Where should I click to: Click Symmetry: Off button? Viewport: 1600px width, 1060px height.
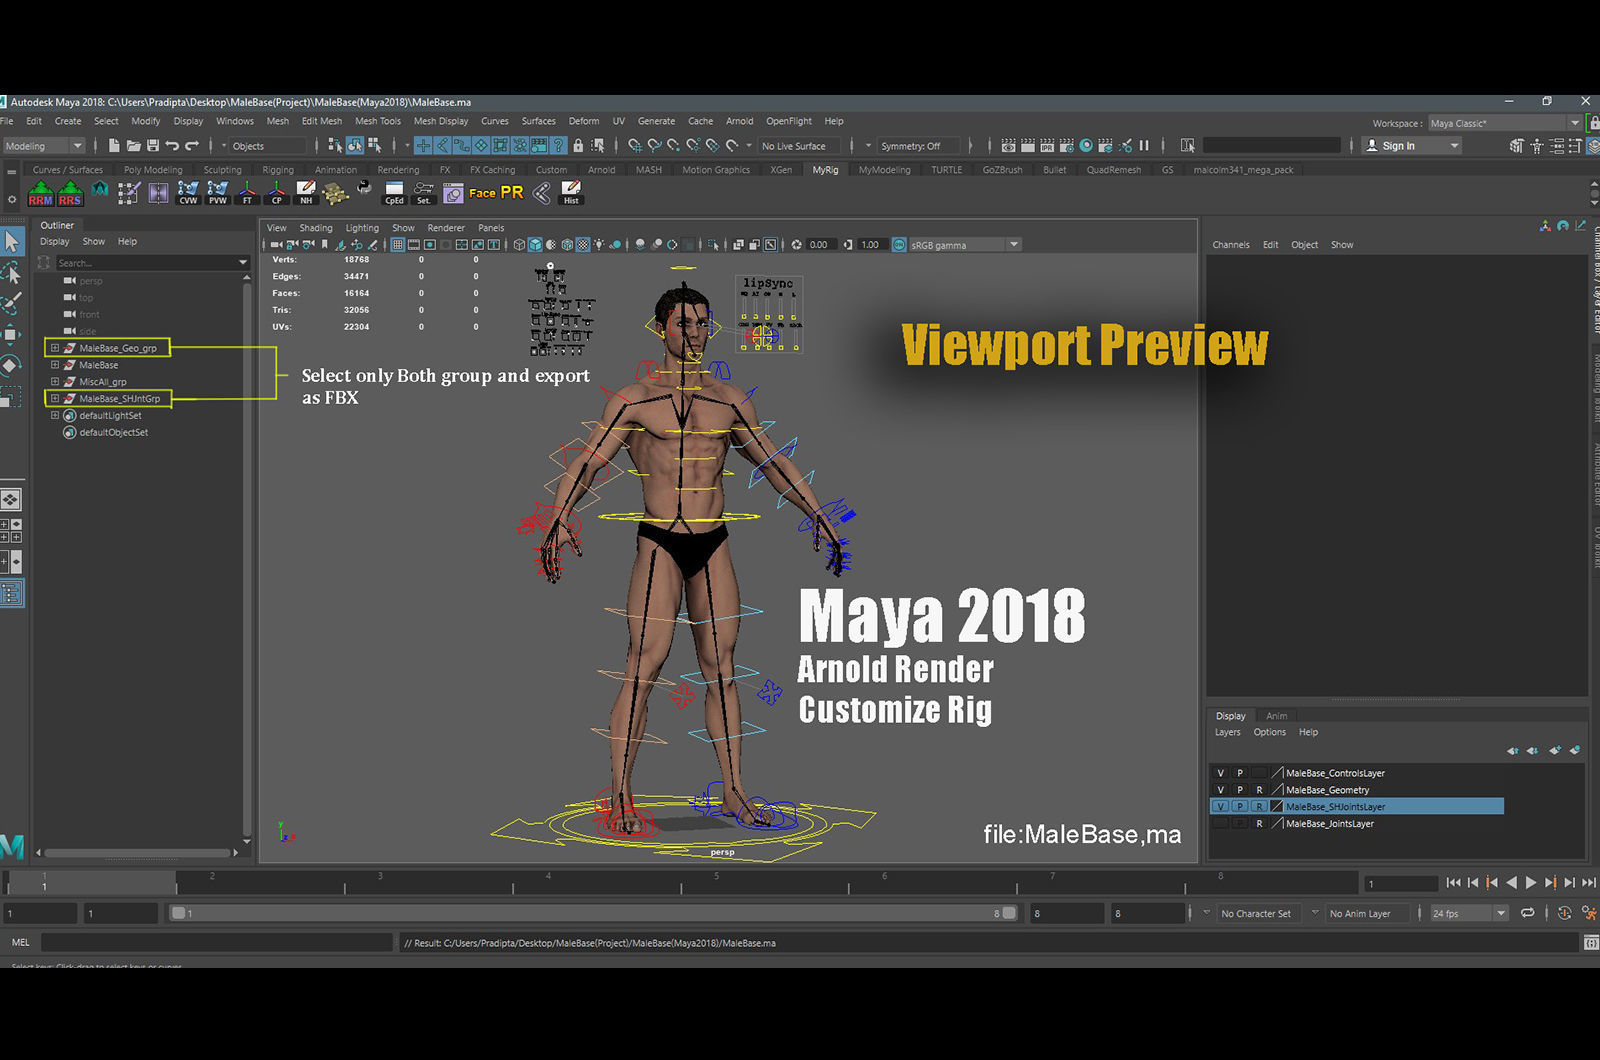(x=918, y=146)
